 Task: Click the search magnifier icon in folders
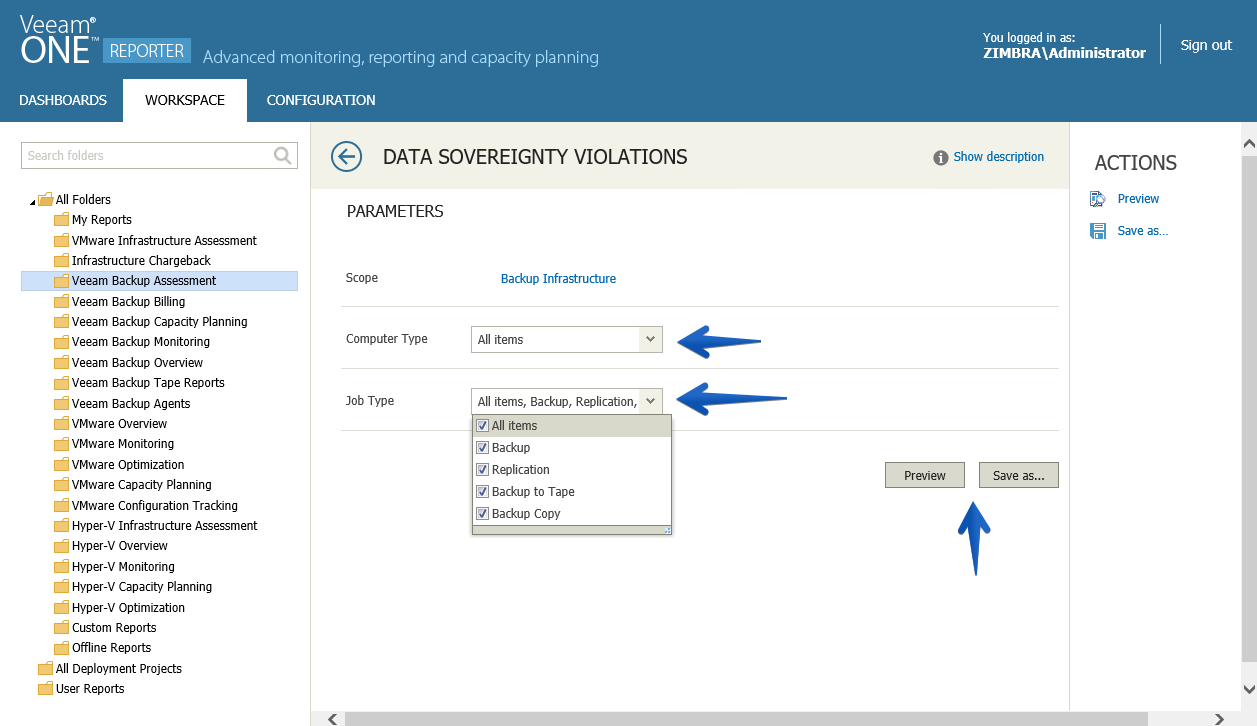tap(283, 155)
